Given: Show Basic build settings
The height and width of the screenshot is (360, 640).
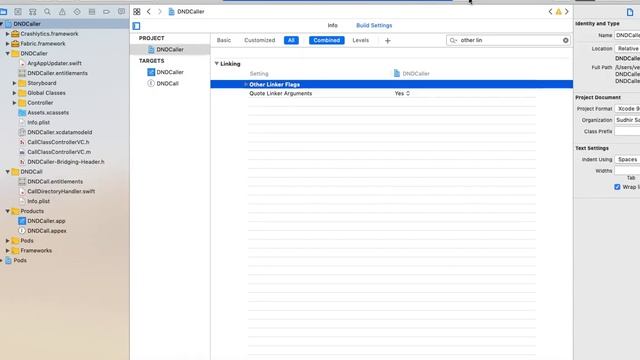Looking at the screenshot, I should (x=224, y=40).
